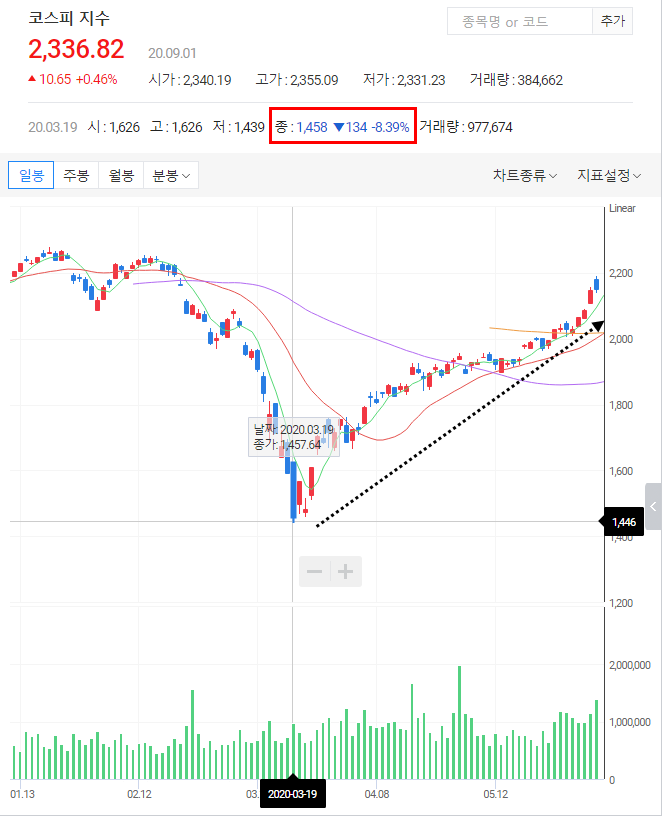The image size is (664, 821).
Task: Click the 거래량 384,662 value
Action: (516, 80)
